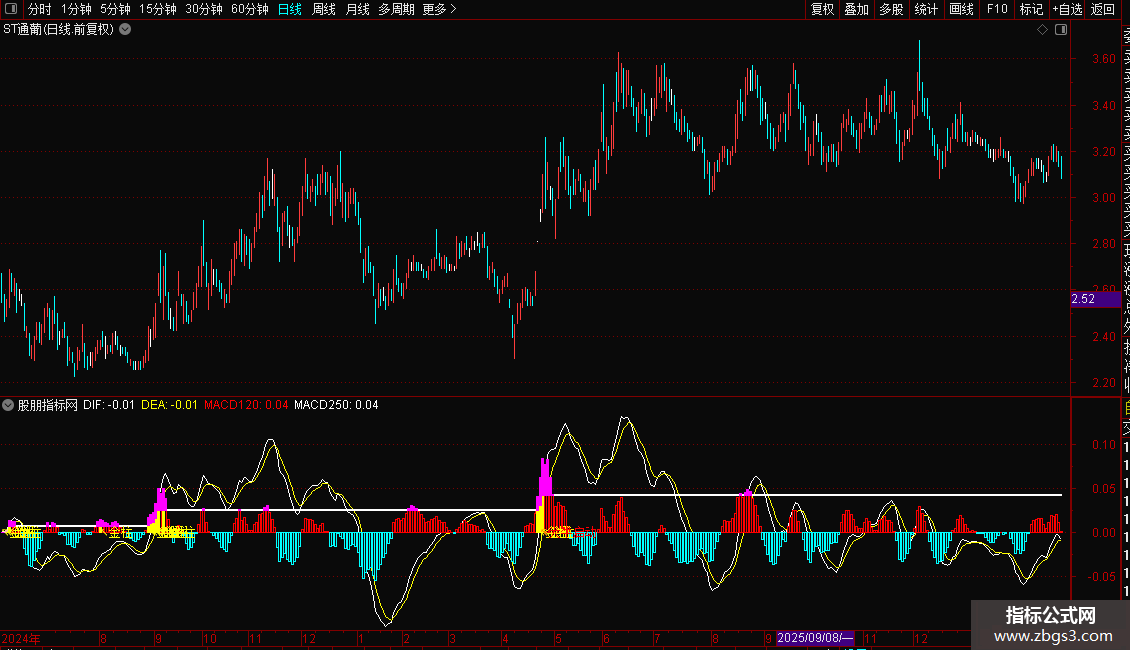The width and height of the screenshot is (1130, 650).
Task: Click the diamond icon above price chart
Action: tap(1042, 30)
